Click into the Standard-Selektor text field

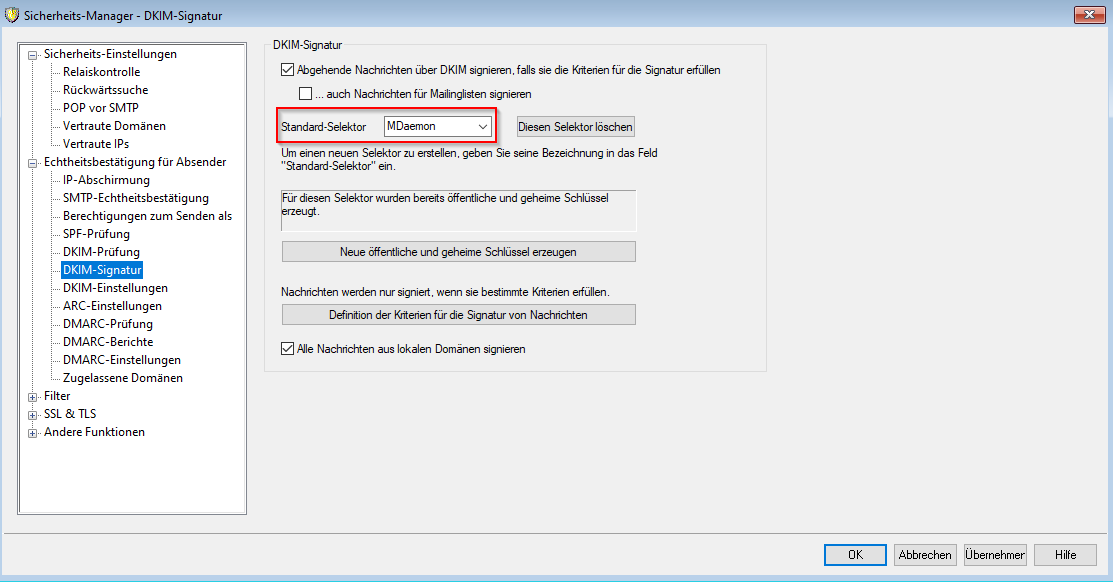point(427,127)
